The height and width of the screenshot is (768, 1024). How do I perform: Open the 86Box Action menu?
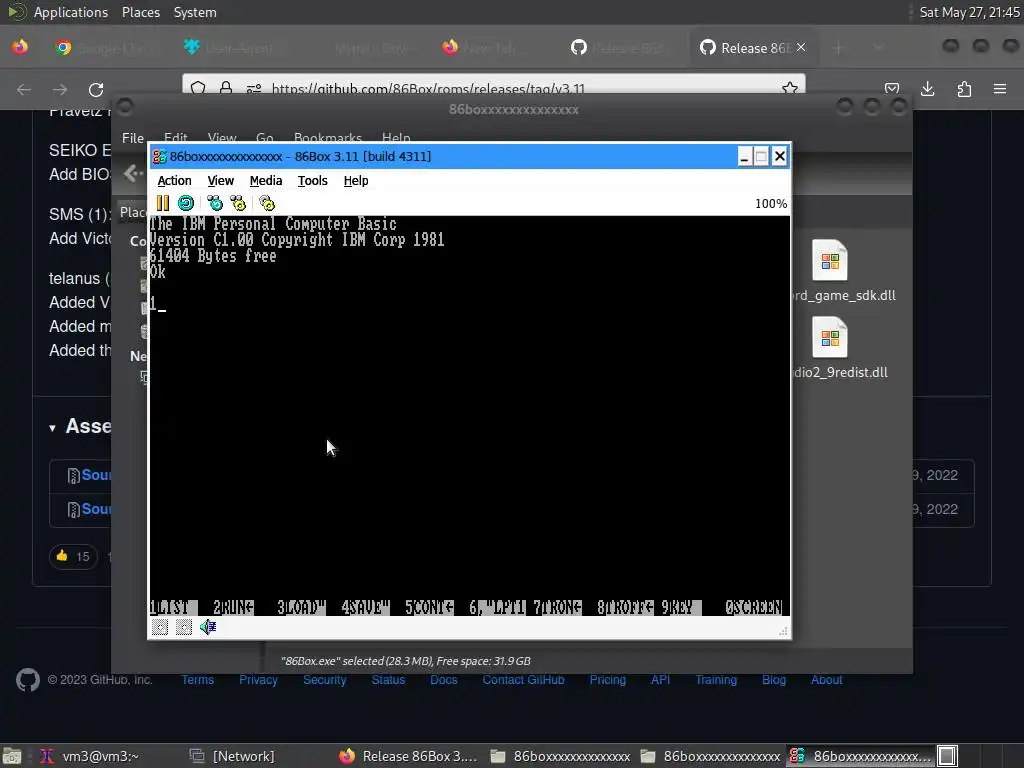coord(174,181)
